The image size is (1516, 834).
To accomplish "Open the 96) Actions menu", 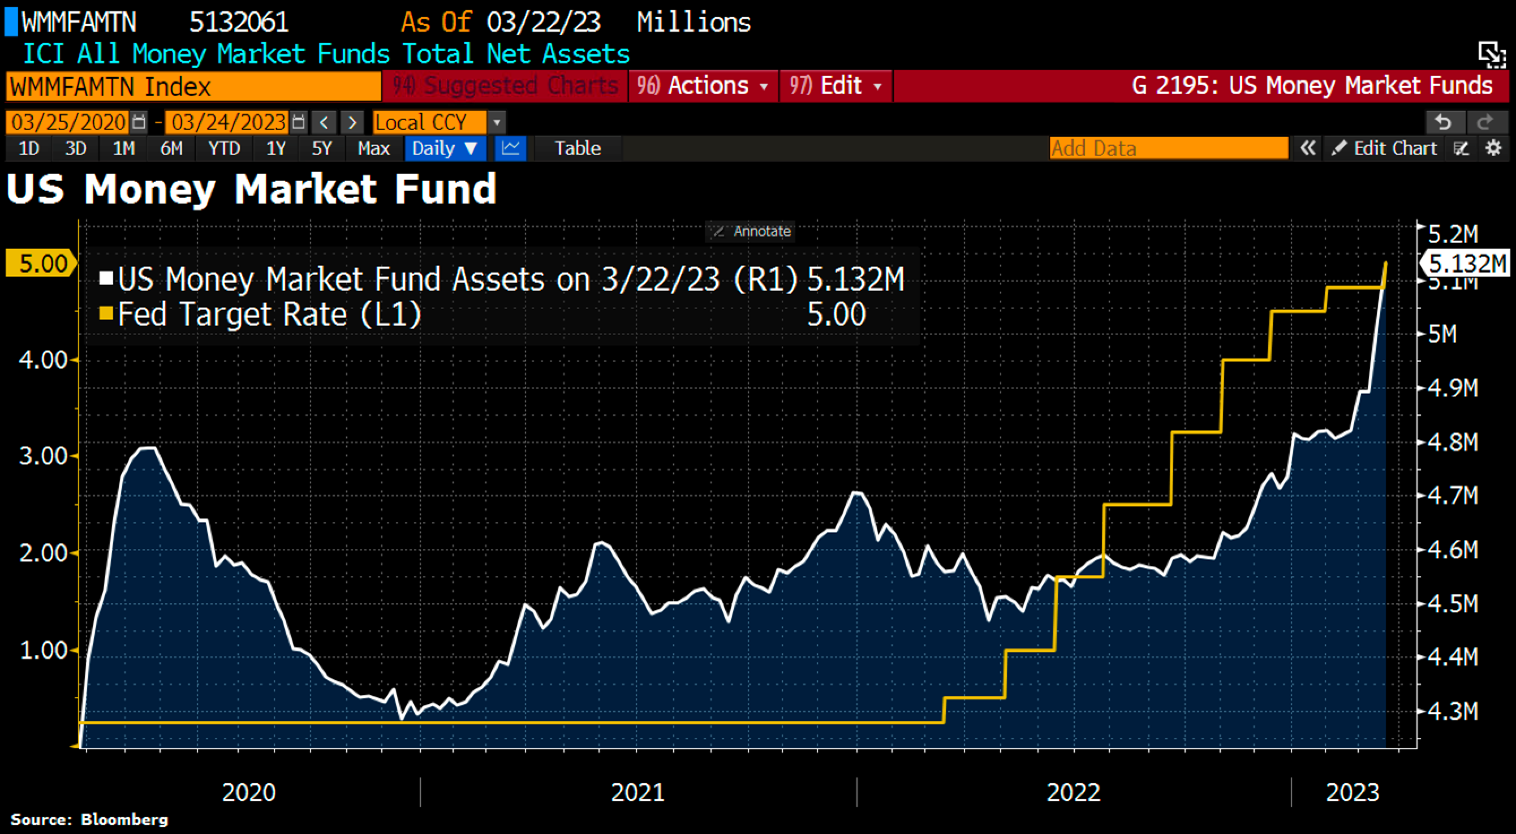I will pos(703,86).
